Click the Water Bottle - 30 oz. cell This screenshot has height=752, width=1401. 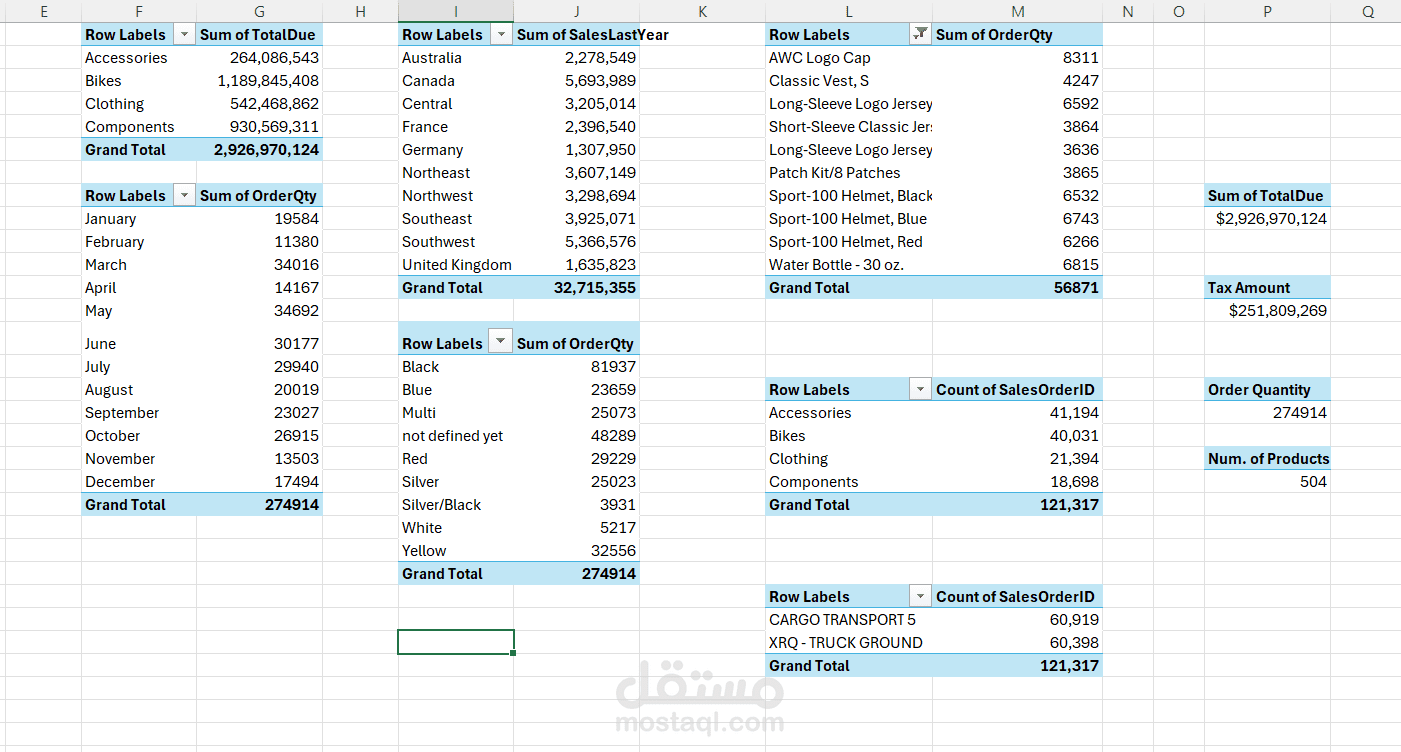[835, 265]
